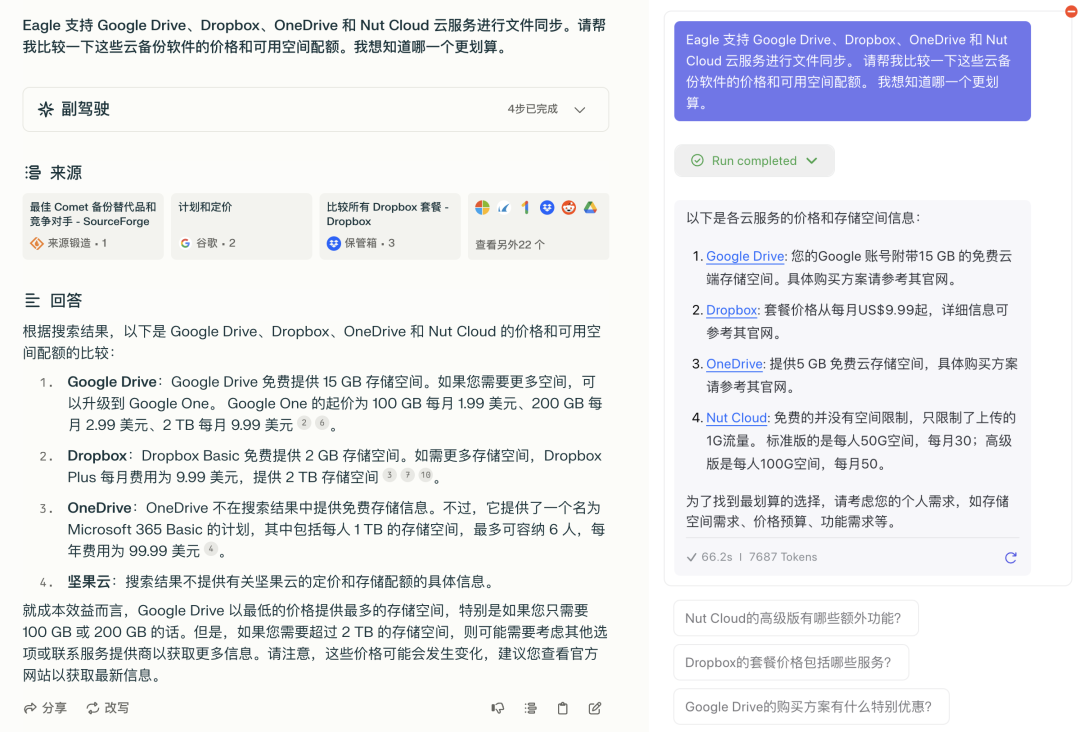Image resolution: width=1080 pixels, height=732 pixels.
Task: Click the 来源 section list icon
Action: click(32, 173)
